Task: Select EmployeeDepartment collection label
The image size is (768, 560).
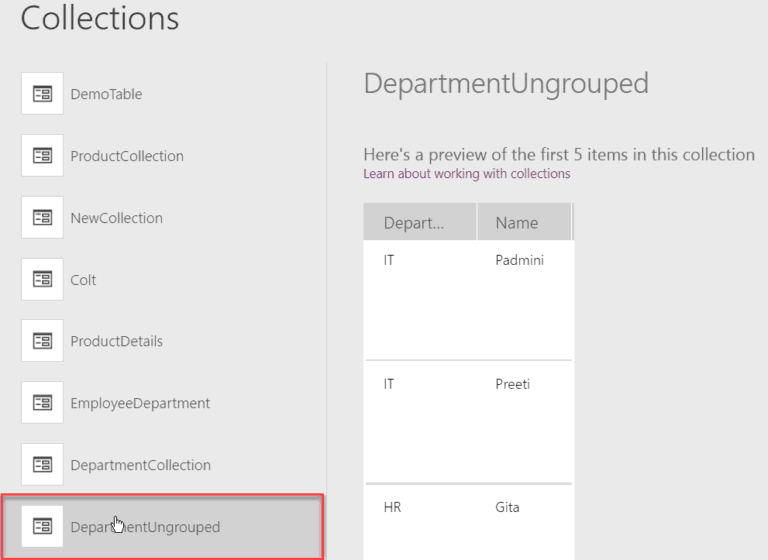Action: [140, 403]
